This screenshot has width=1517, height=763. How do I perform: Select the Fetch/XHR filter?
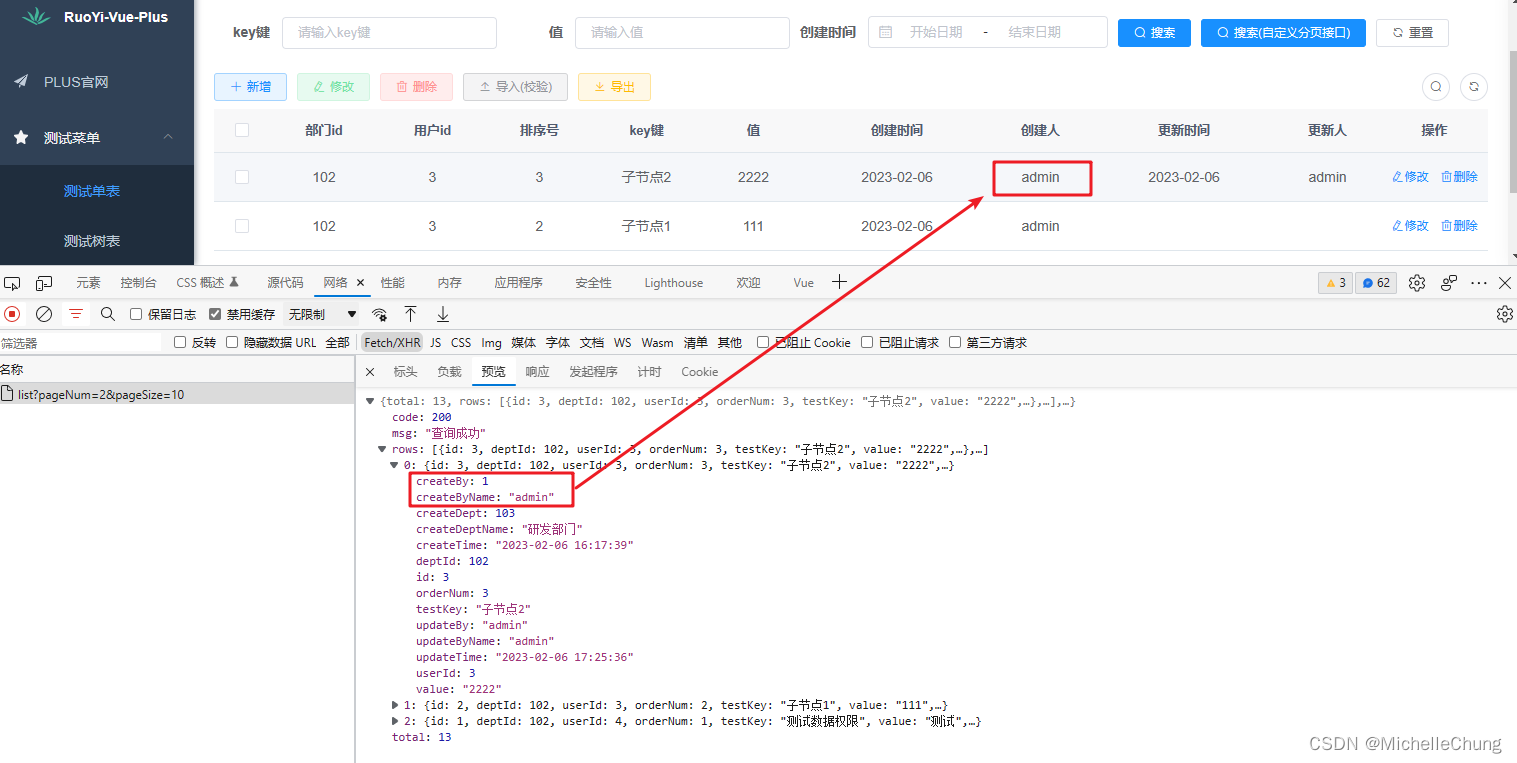coord(392,342)
